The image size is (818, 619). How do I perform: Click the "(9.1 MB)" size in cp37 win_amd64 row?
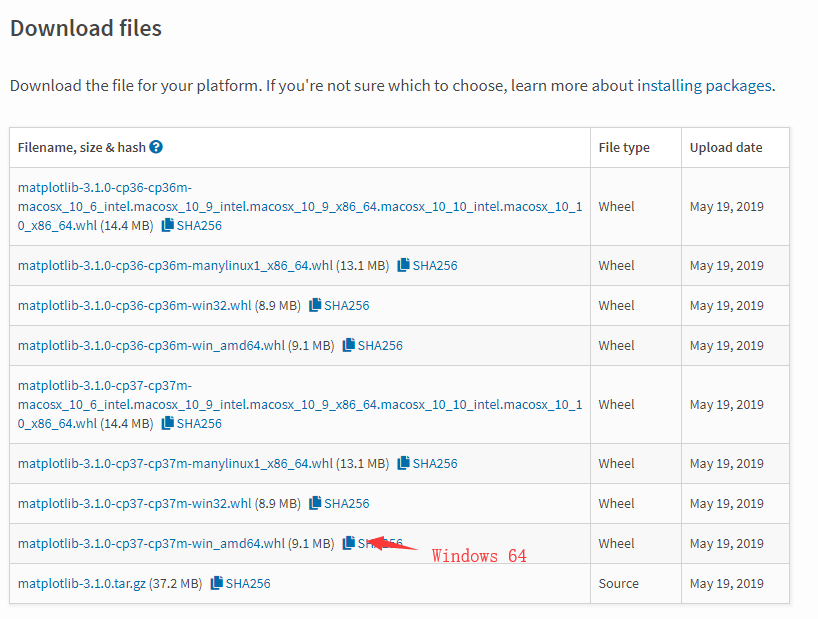pyautogui.click(x=311, y=543)
